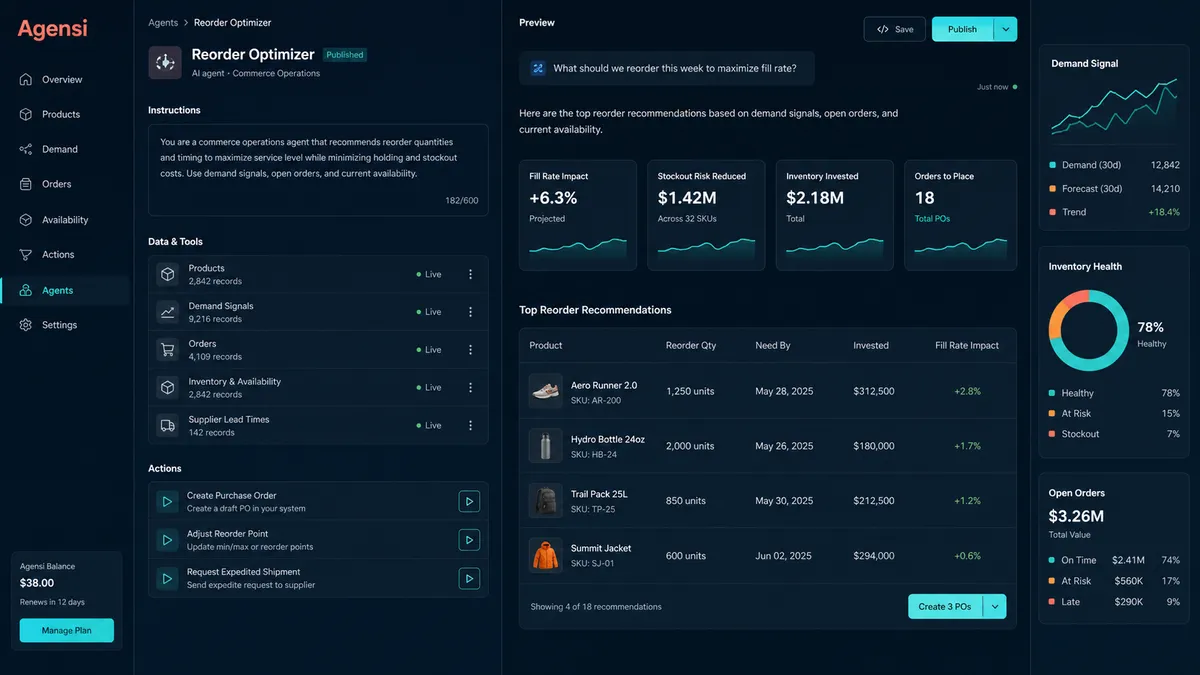Click the Agents icon in sidebar
The height and width of the screenshot is (675, 1200).
point(26,291)
